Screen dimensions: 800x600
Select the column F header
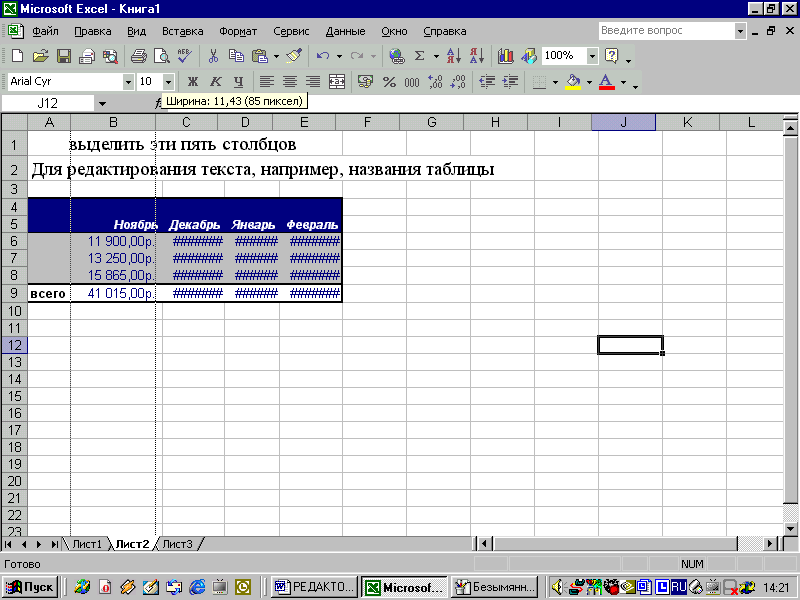point(367,122)
